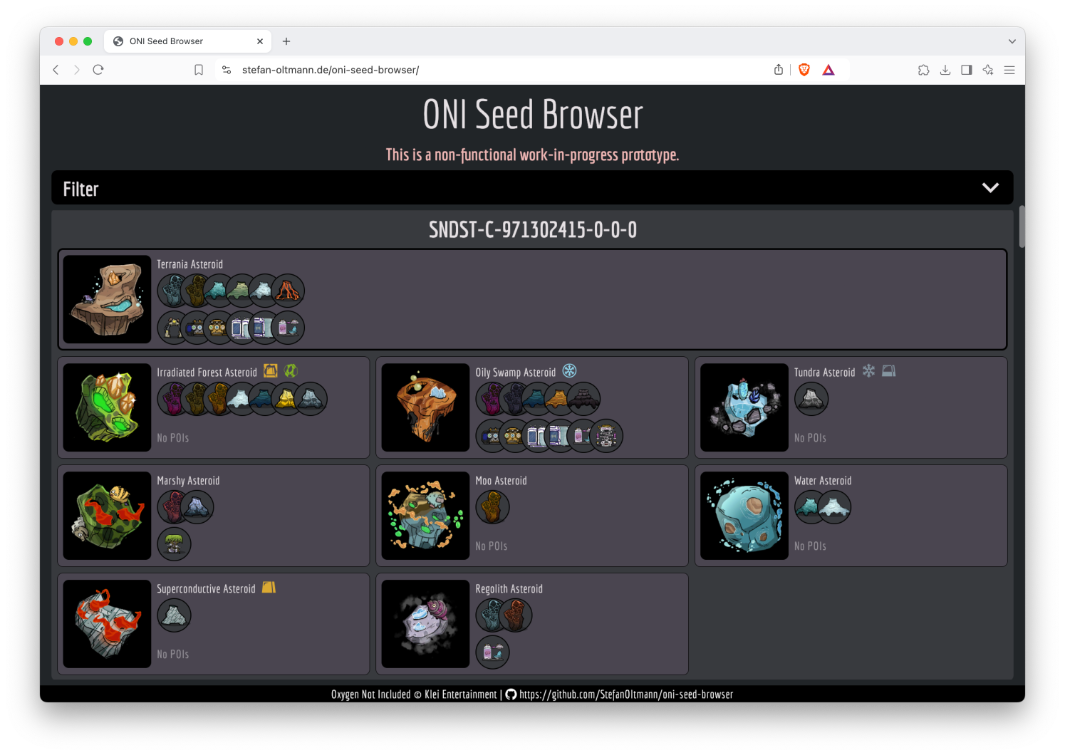Click the gold trait icon next to Superconductive Asteroid
The width and height of the screenshot is (1065, 755).
pyautogui.click(x=268, y=588)
